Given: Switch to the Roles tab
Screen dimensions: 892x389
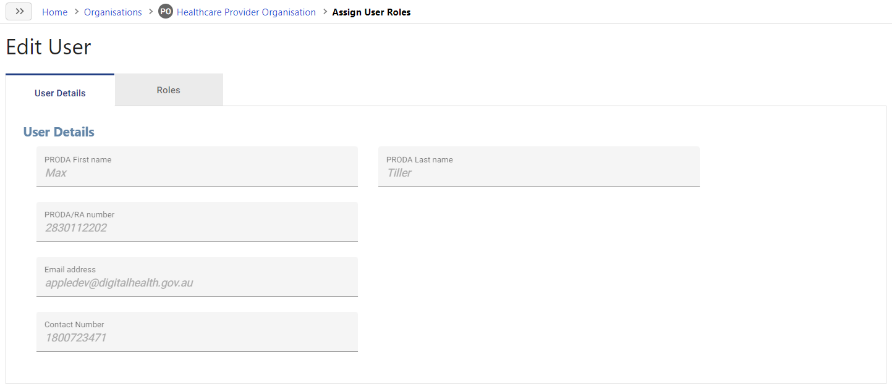Looking at the screenshot, I should coord(168,90).
